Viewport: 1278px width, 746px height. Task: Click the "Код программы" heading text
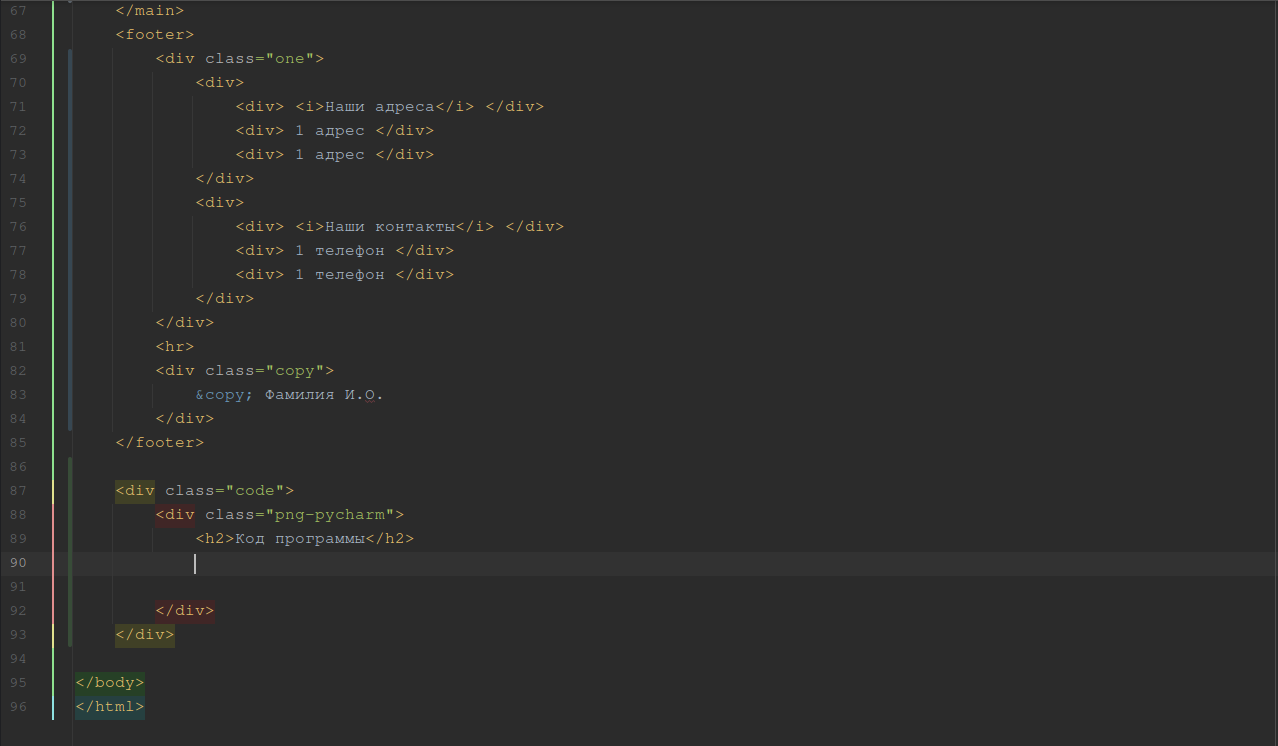[294, 539]
